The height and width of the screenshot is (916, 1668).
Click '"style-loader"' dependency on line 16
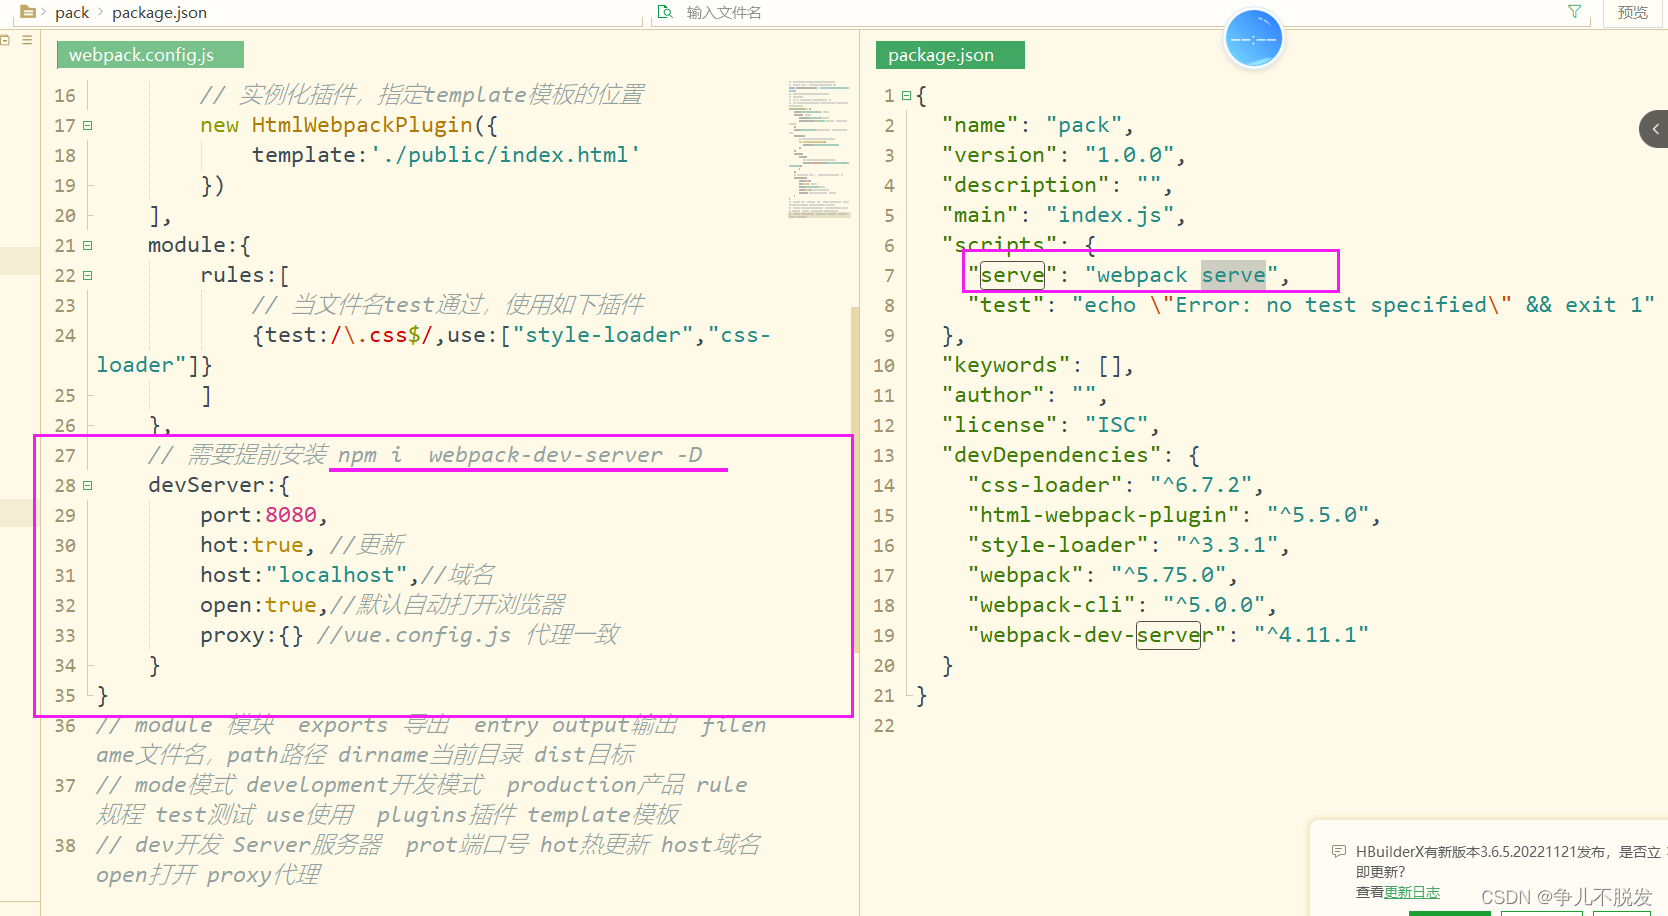click(x=1058, y=545)
